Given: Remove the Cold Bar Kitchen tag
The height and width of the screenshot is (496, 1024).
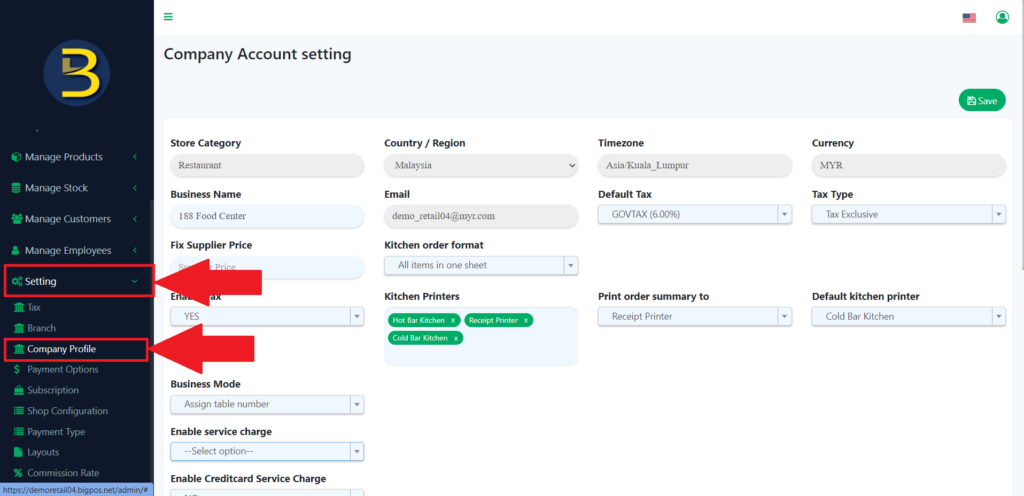Looking at the screenshot, I should click(x=456, y=338).
